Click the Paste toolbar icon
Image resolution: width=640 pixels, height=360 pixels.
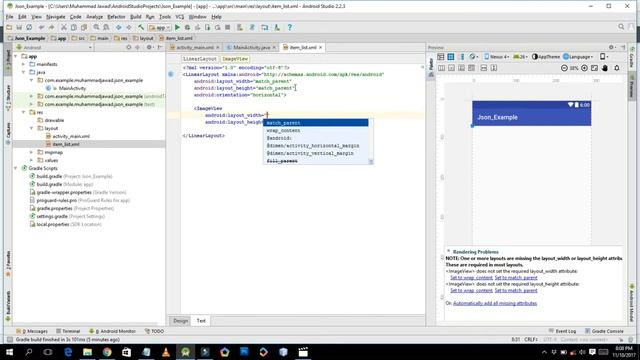click(84, 27)
